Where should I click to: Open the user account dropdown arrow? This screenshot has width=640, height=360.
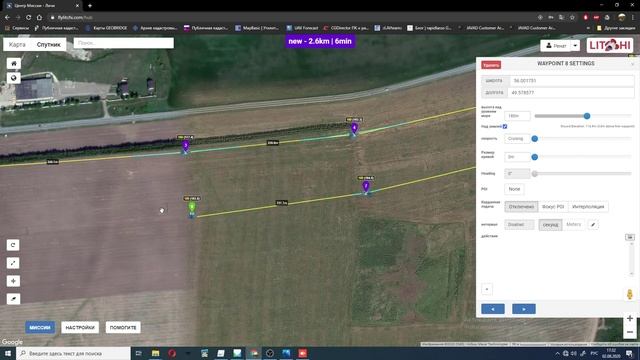click(575, 46)
